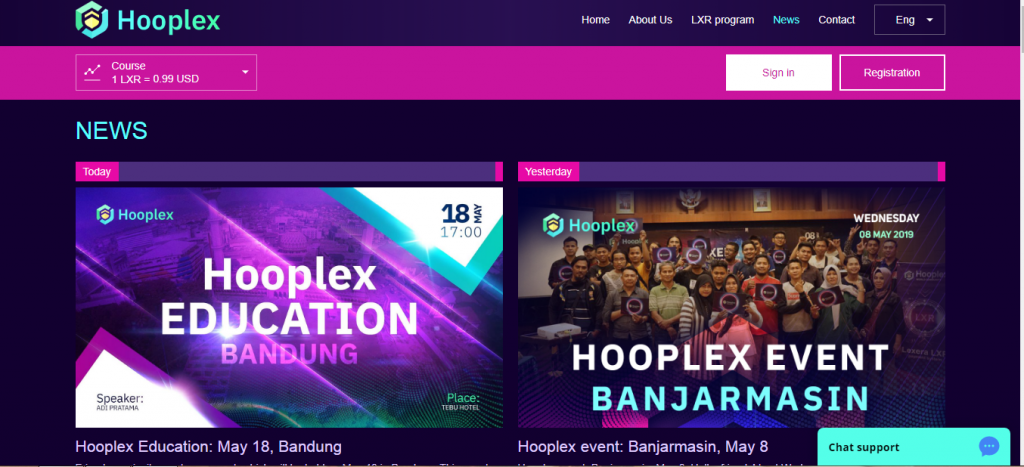The image size is (1024, 467).
Task: Go to the Home menu item
Action: click(596, 20)
